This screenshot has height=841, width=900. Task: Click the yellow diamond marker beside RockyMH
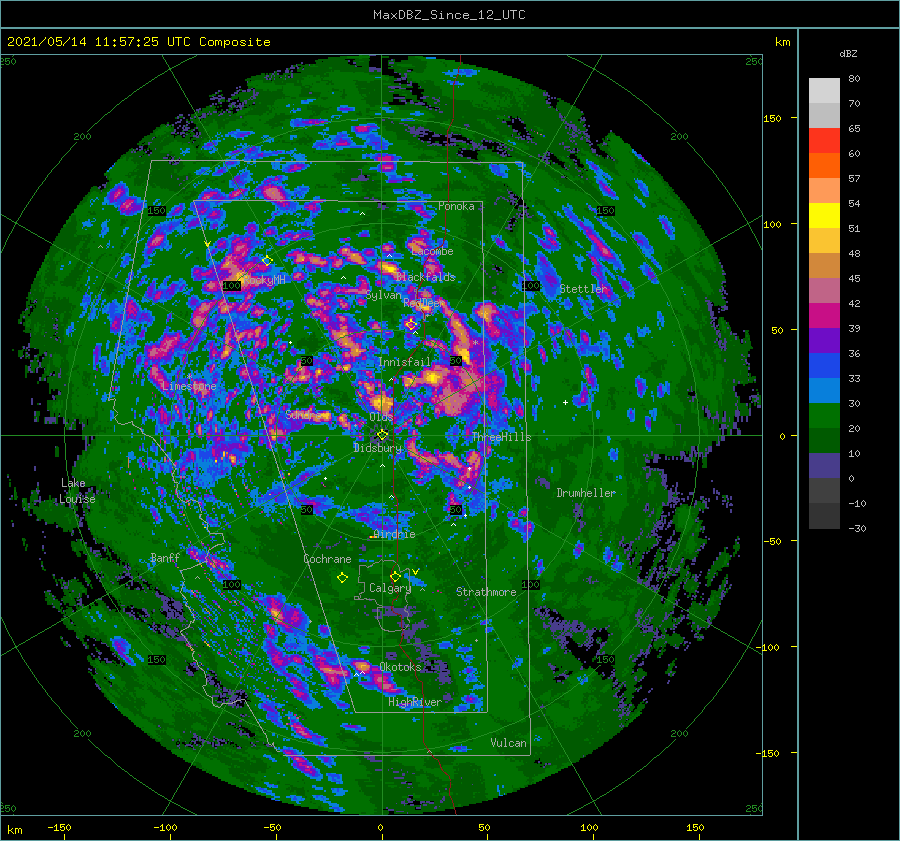pos(267,261)
